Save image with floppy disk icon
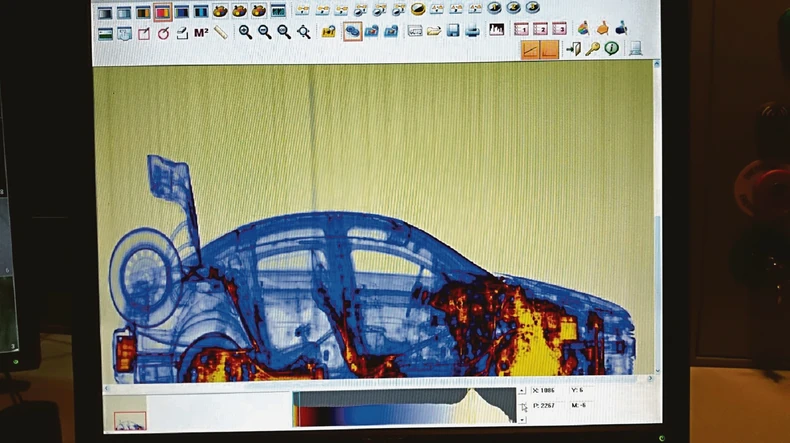 pyautogui.click(x=453, y=31)
